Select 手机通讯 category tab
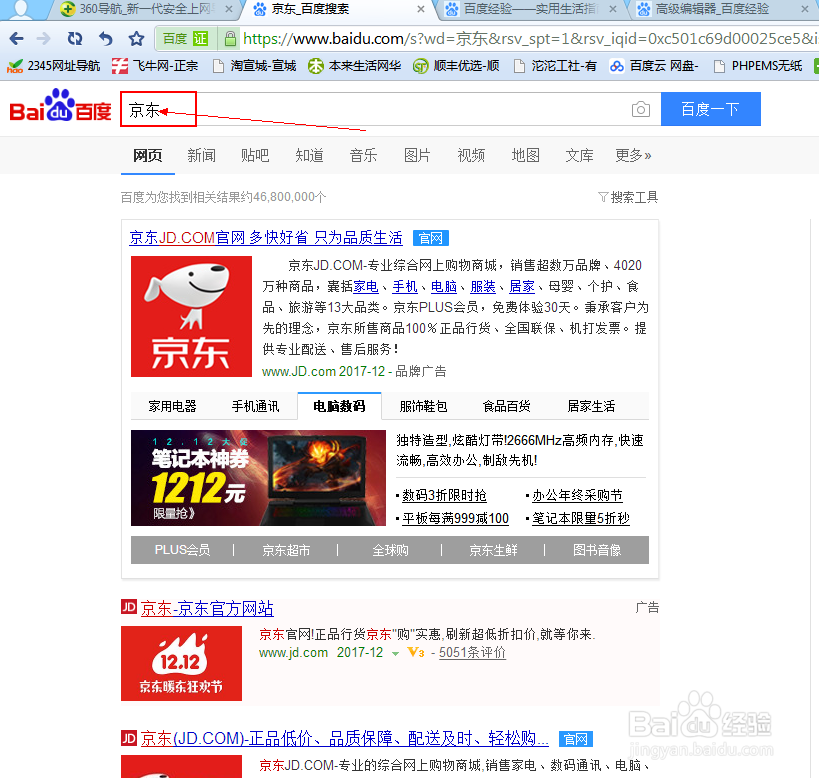This screenshot has height=778, width=819. tap(255, 406)
